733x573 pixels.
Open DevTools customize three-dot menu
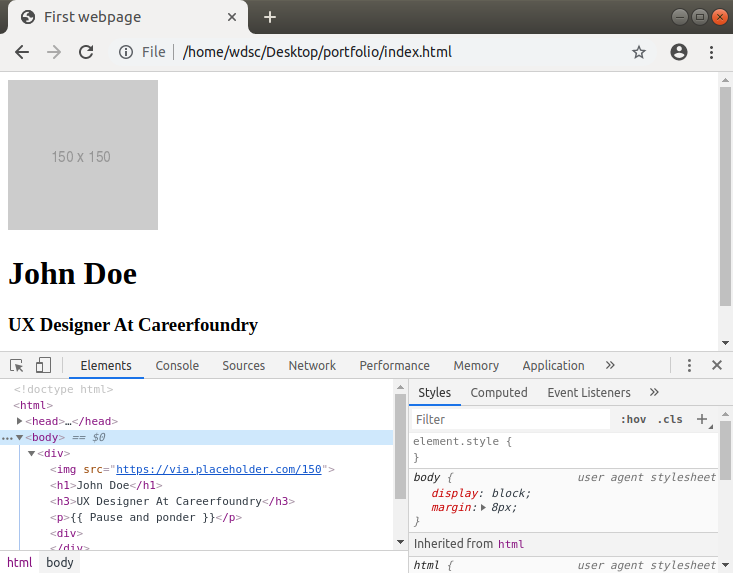coord(689,365)
